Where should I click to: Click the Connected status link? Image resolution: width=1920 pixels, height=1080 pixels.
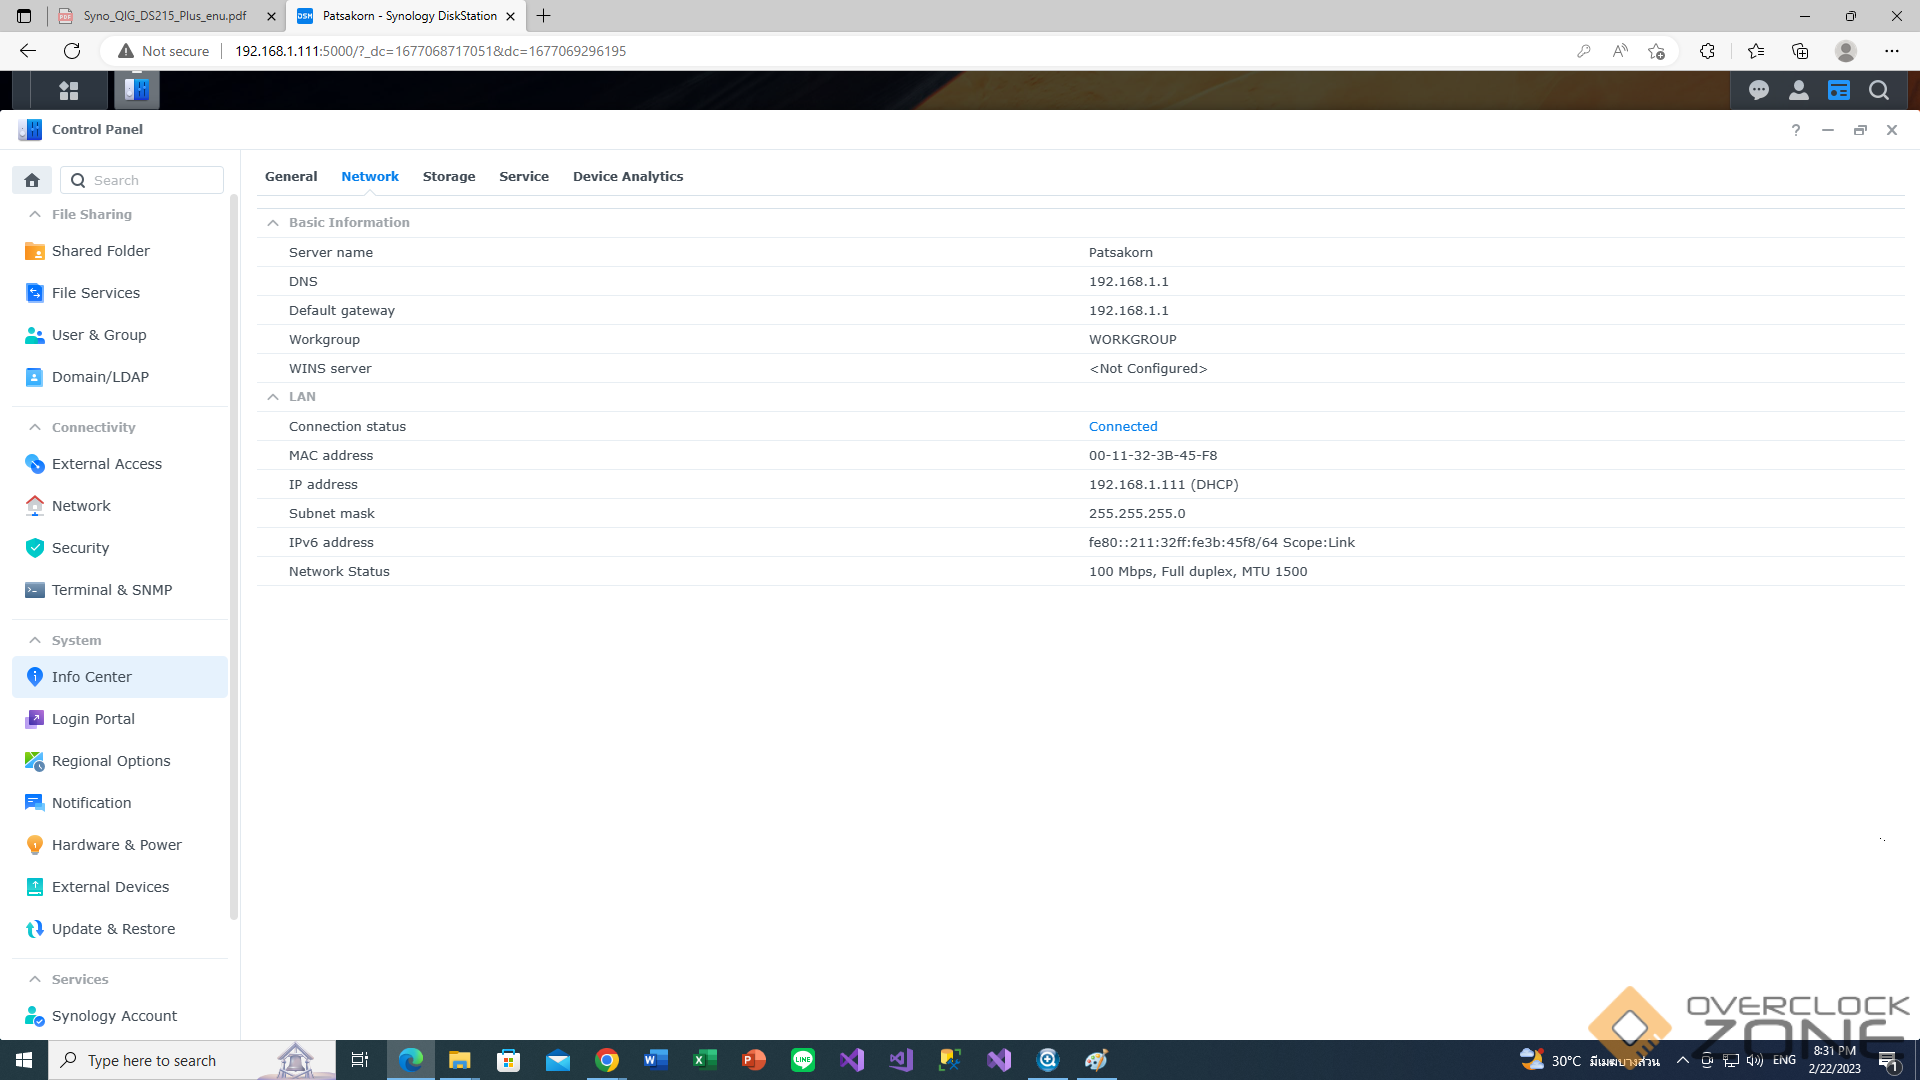(1122, 427)
